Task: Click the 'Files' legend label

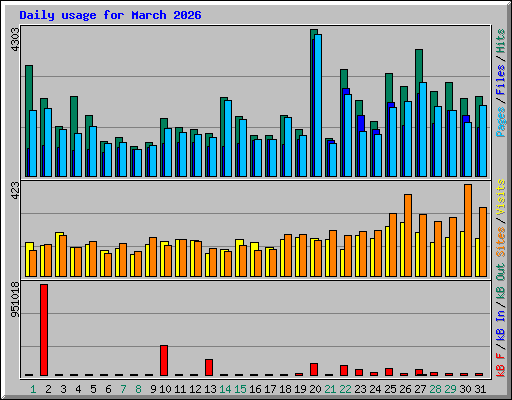Action: coord(501,80)
